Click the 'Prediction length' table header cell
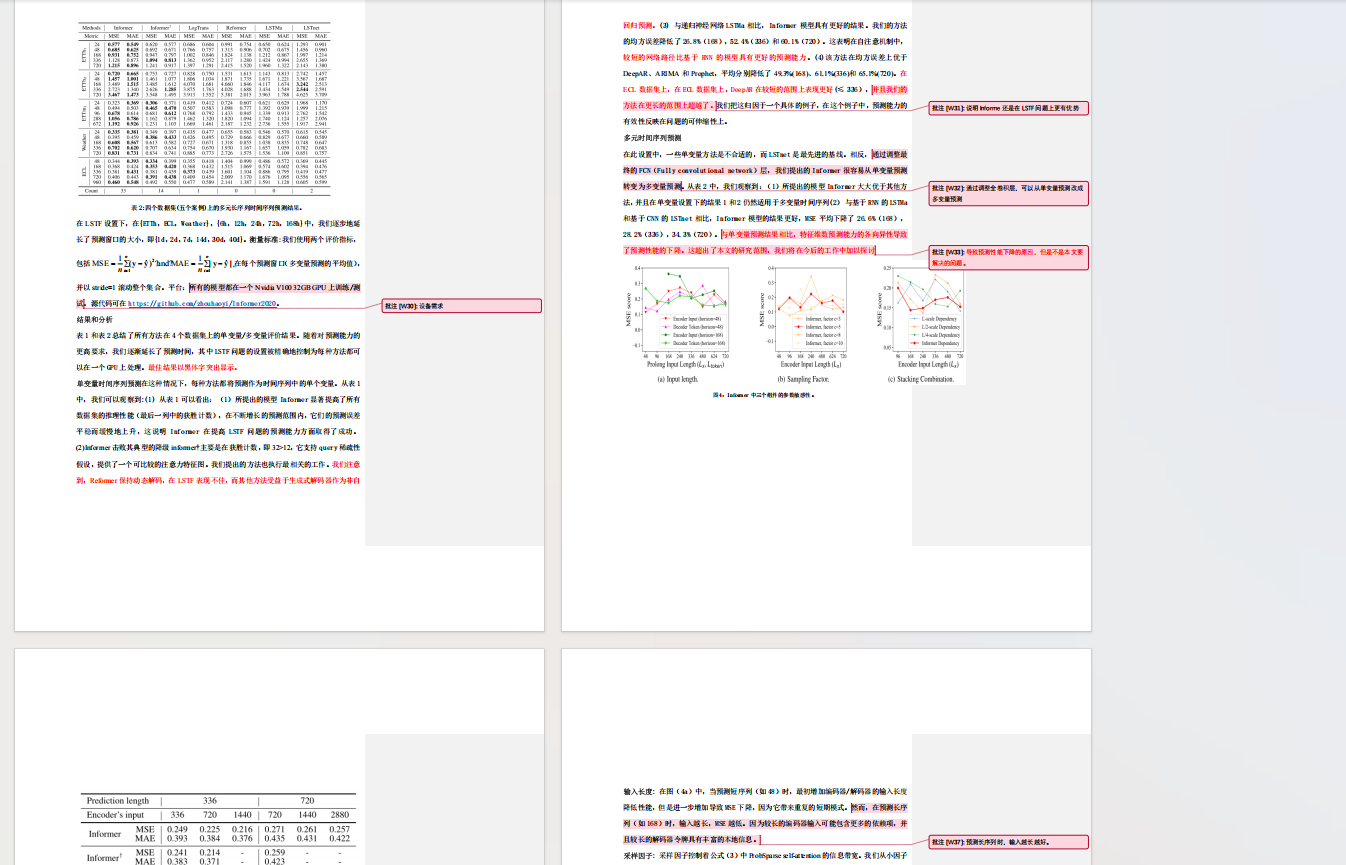This screenshot has height=865, width=1346. 118,801
